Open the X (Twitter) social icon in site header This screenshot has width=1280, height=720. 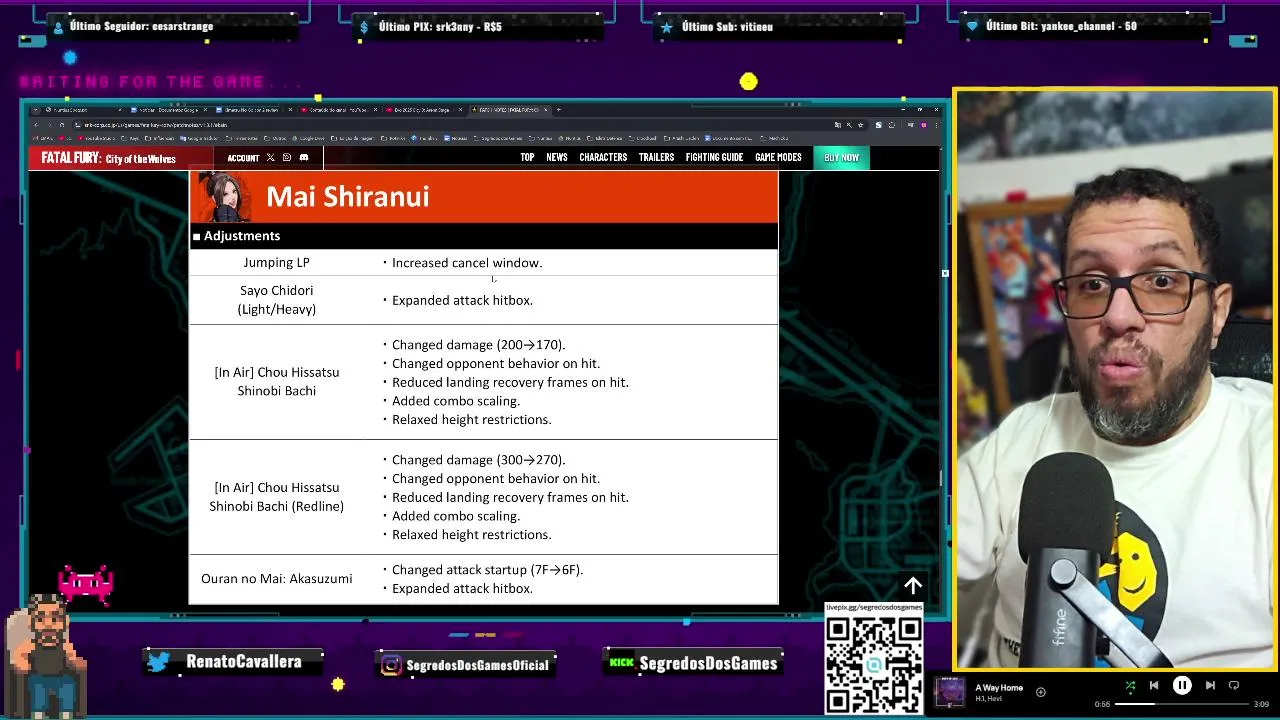(270, 157)
